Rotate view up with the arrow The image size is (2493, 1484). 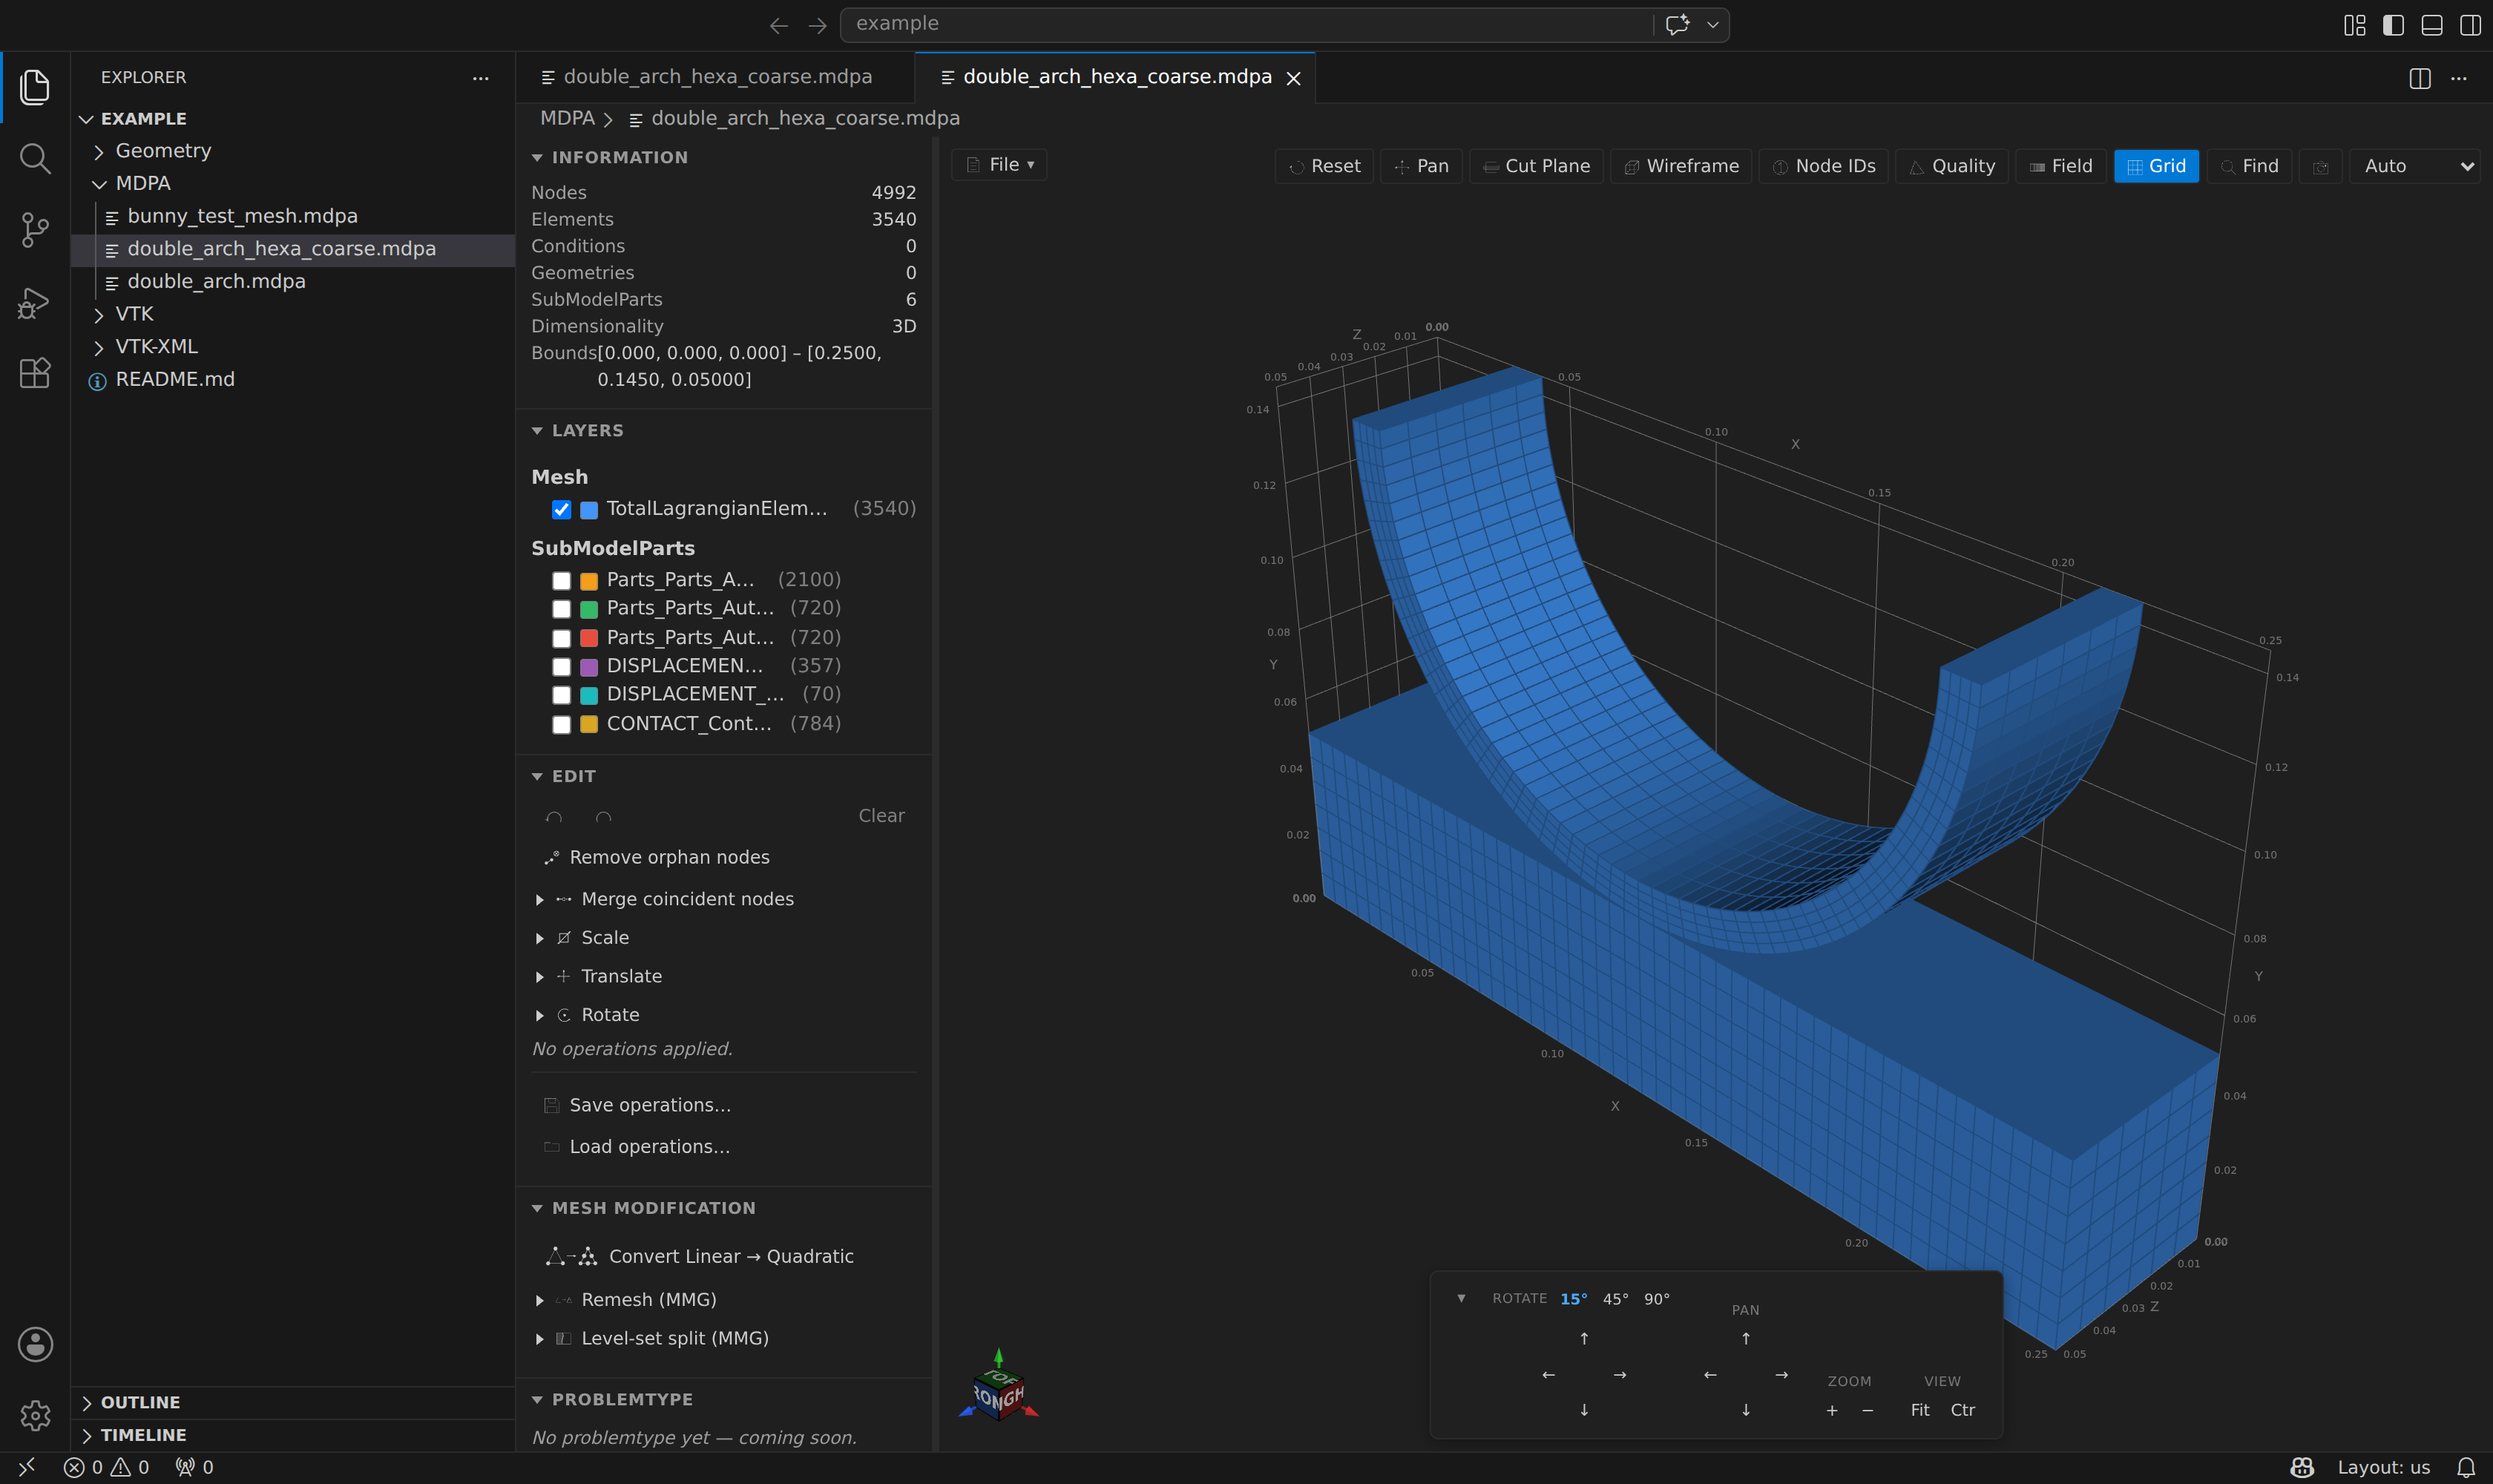[x=1584, y=1338]
